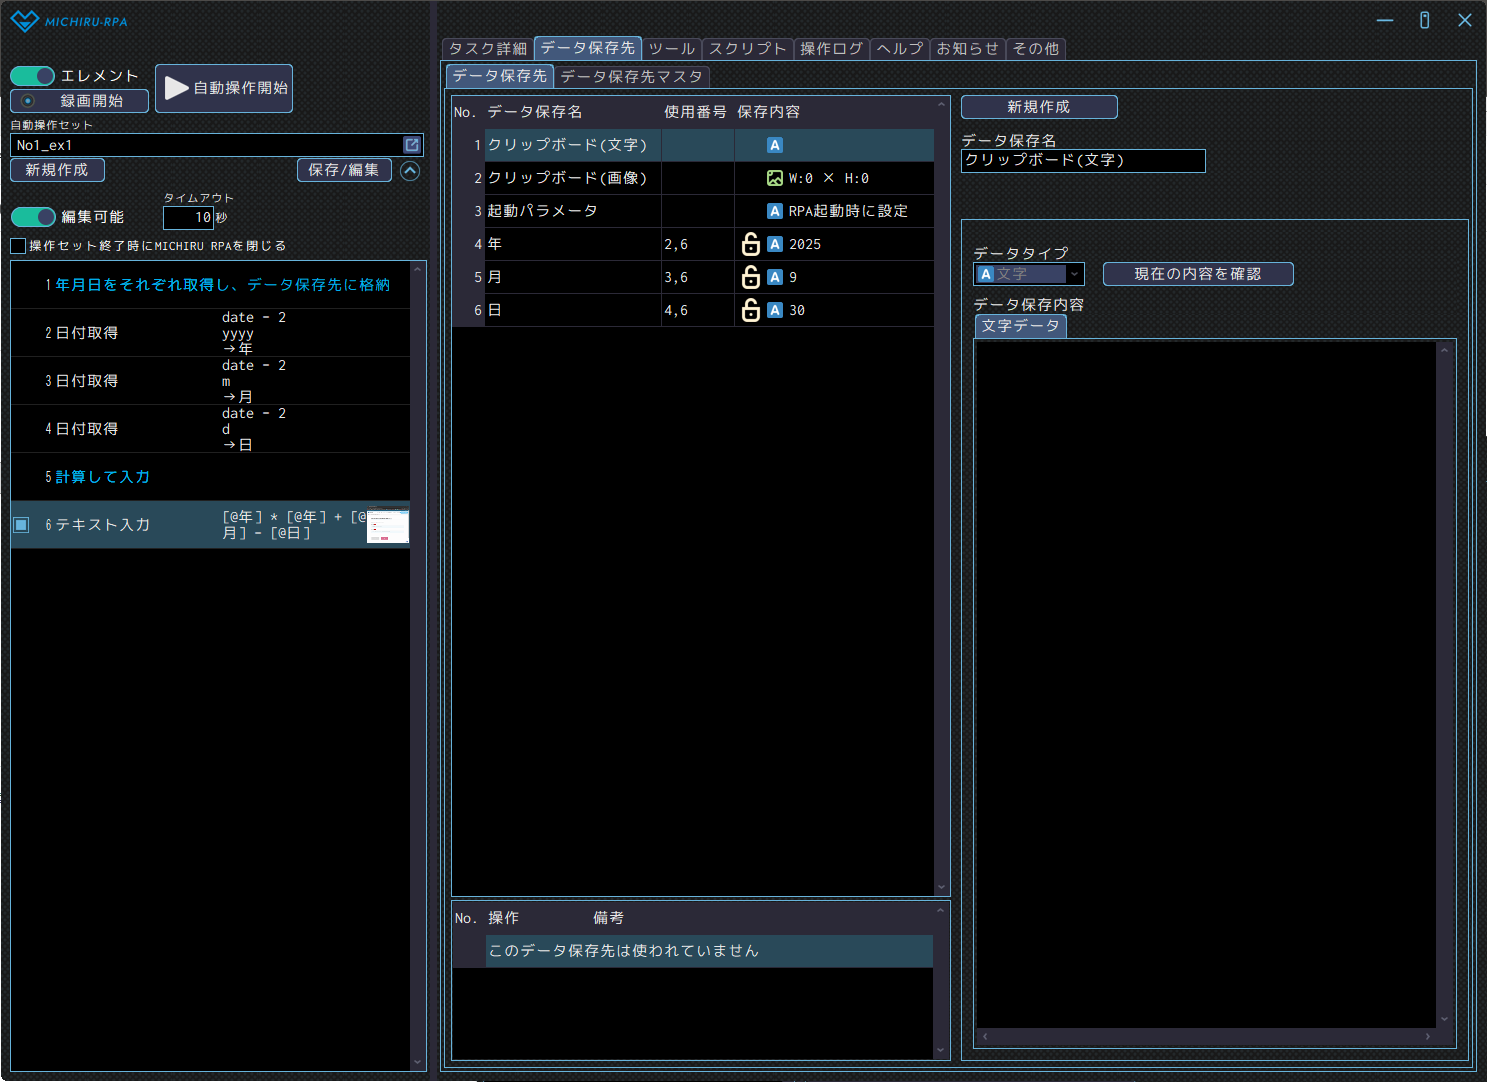Viewport: 1487px width, 1082px height.
Task: Click the MICHIRU-RPA logo icon
Action: click(x=24, y=21)
